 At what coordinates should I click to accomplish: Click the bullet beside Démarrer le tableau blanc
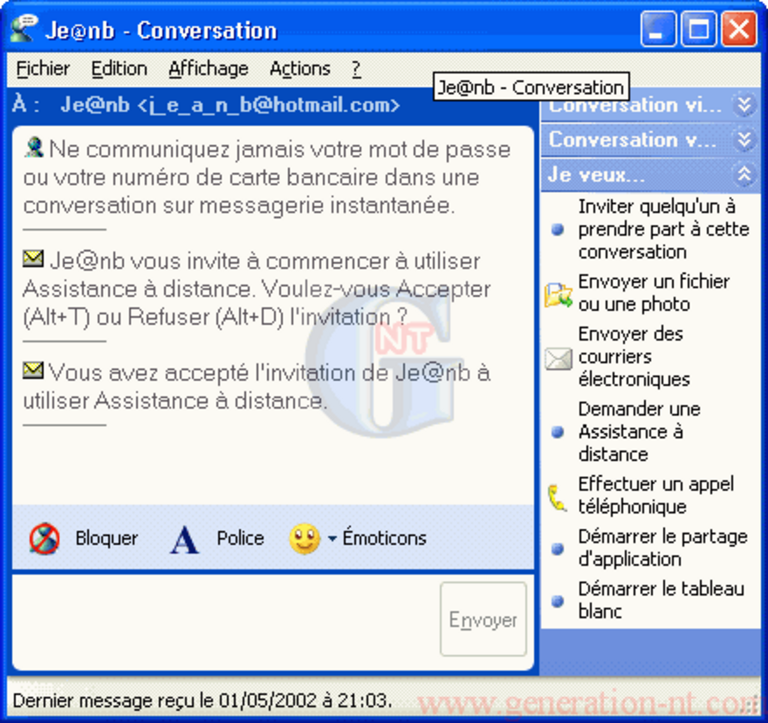pos(557,601)
